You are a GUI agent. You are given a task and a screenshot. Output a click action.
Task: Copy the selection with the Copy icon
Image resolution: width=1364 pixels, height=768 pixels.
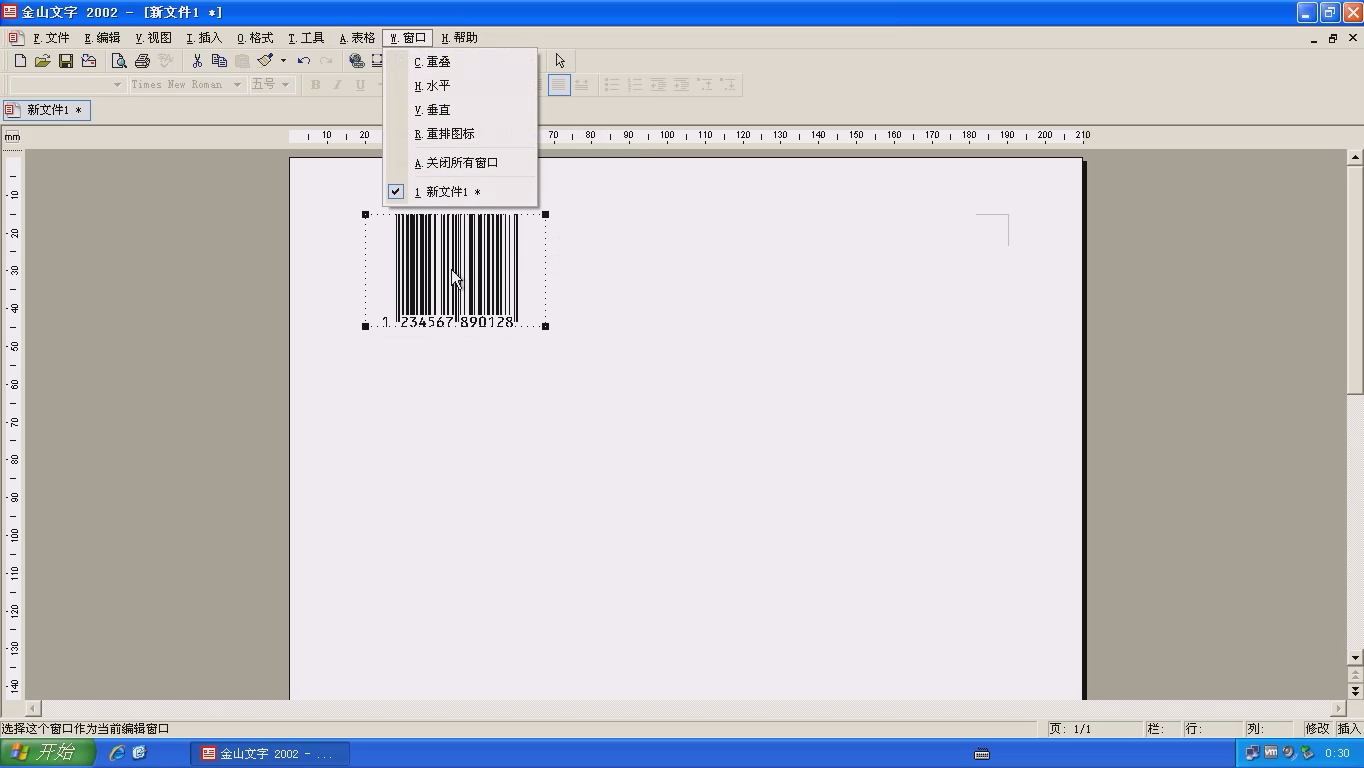tap(219, 61)
